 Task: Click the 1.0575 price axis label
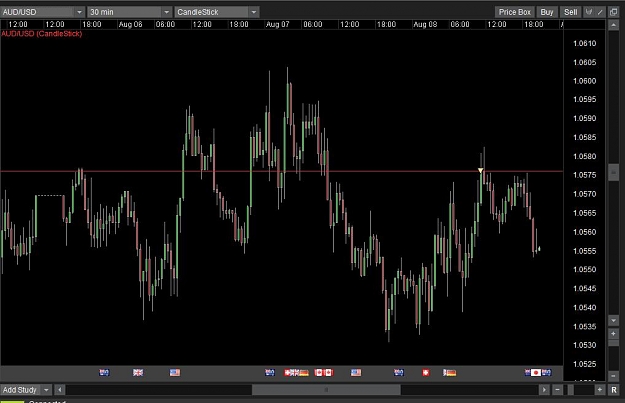tap(584, 175)
